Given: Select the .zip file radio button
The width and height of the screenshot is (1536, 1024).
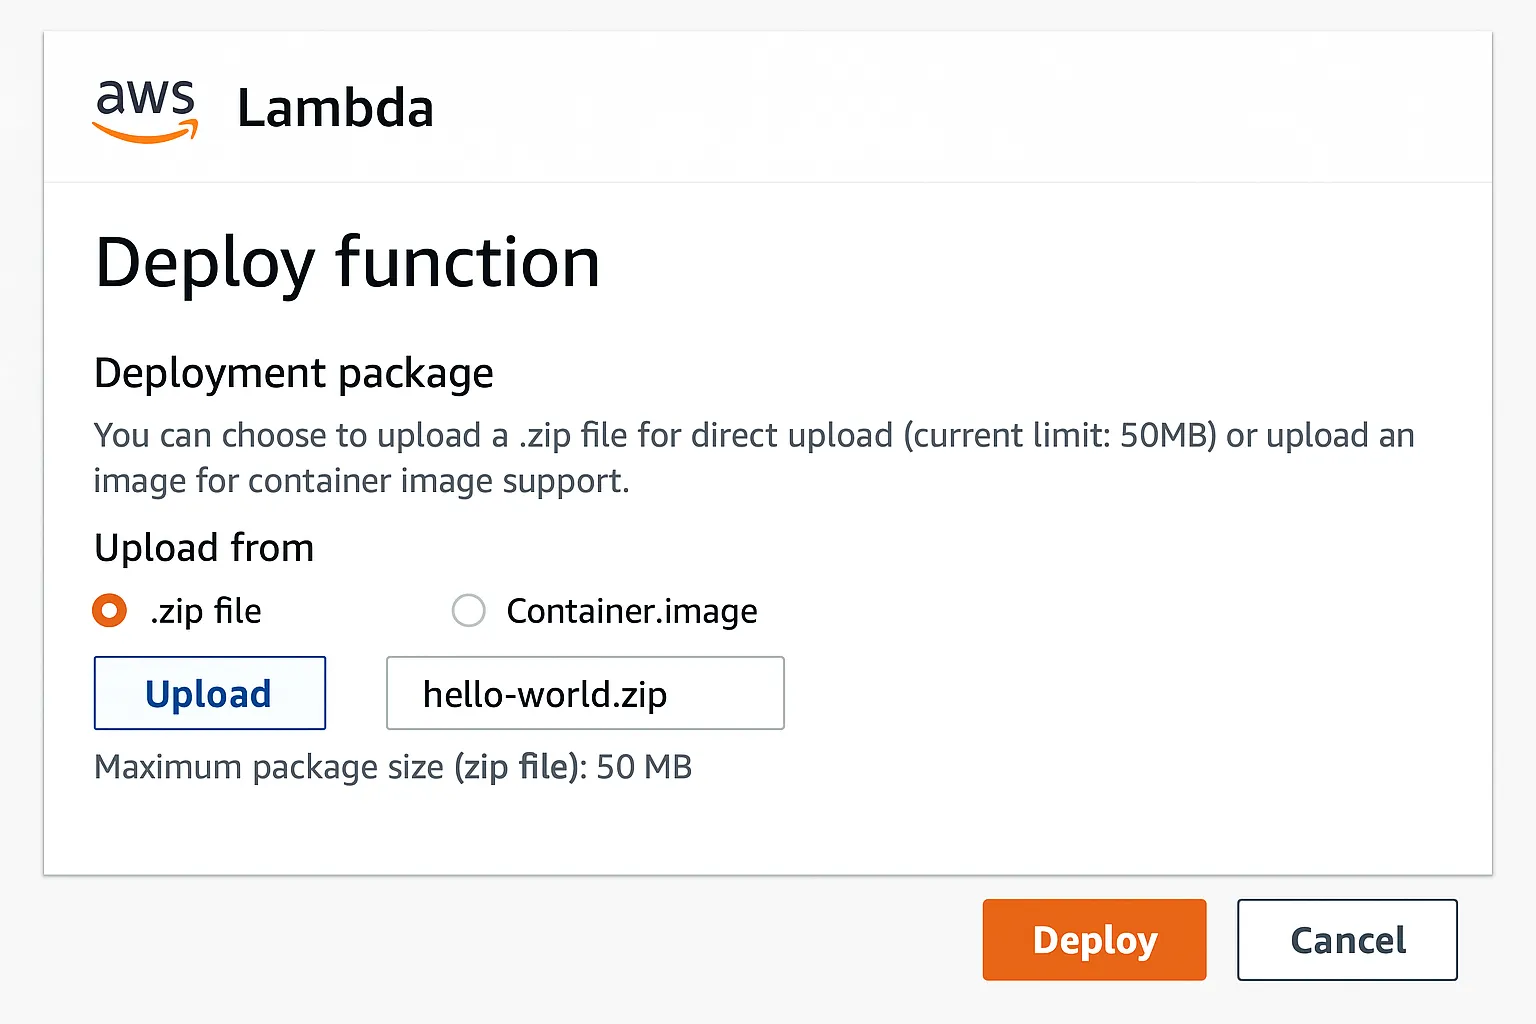Looking at the screenshot, I should (x=110, y=610).
